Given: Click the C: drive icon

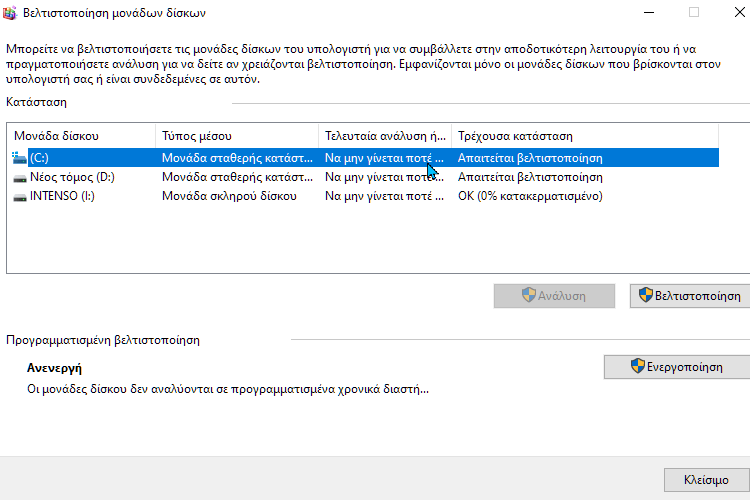Looking at the screenshot, I should tap(19, 158).
